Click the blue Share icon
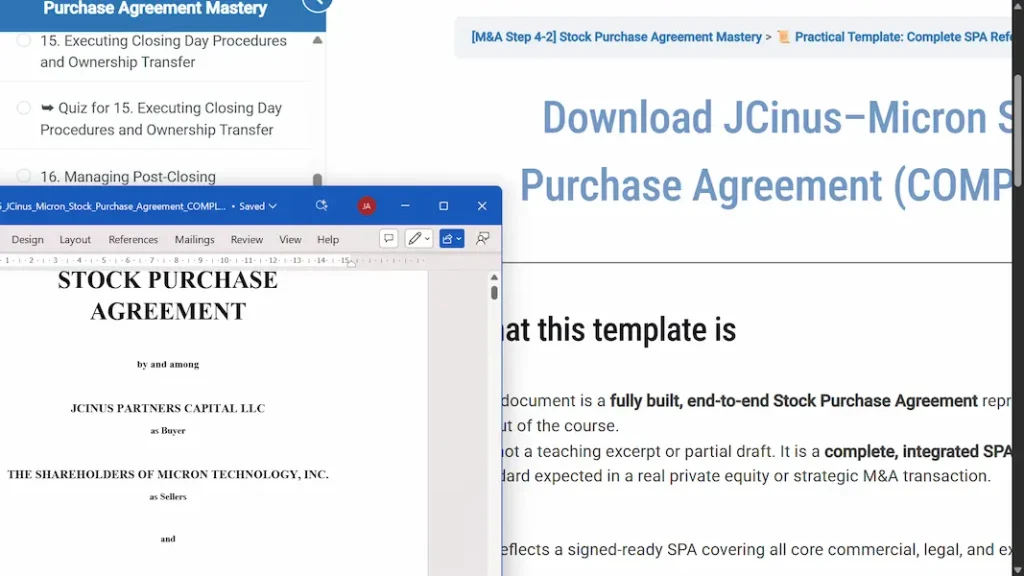Image resolution: width=1024 pixels, height=576 pixels. (x=448, y=238)
